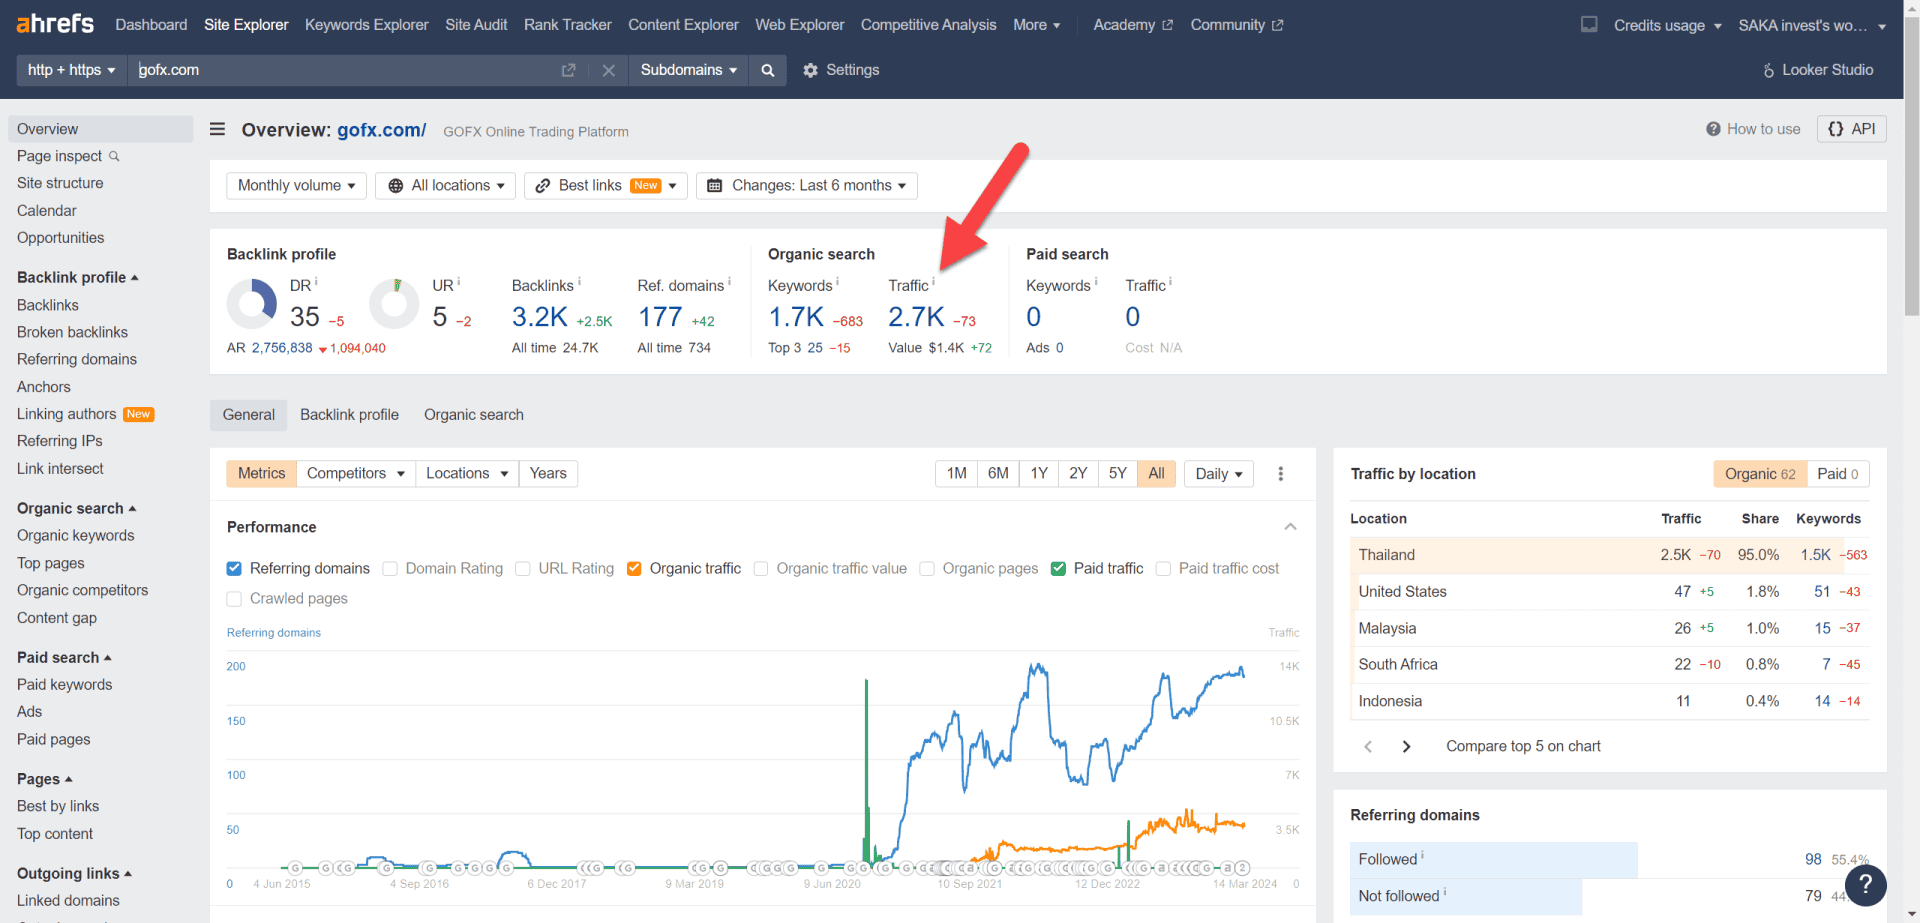1920x923 pixels.
Task: Open Changes: Last 6 months dropdown
Action: 806,186
